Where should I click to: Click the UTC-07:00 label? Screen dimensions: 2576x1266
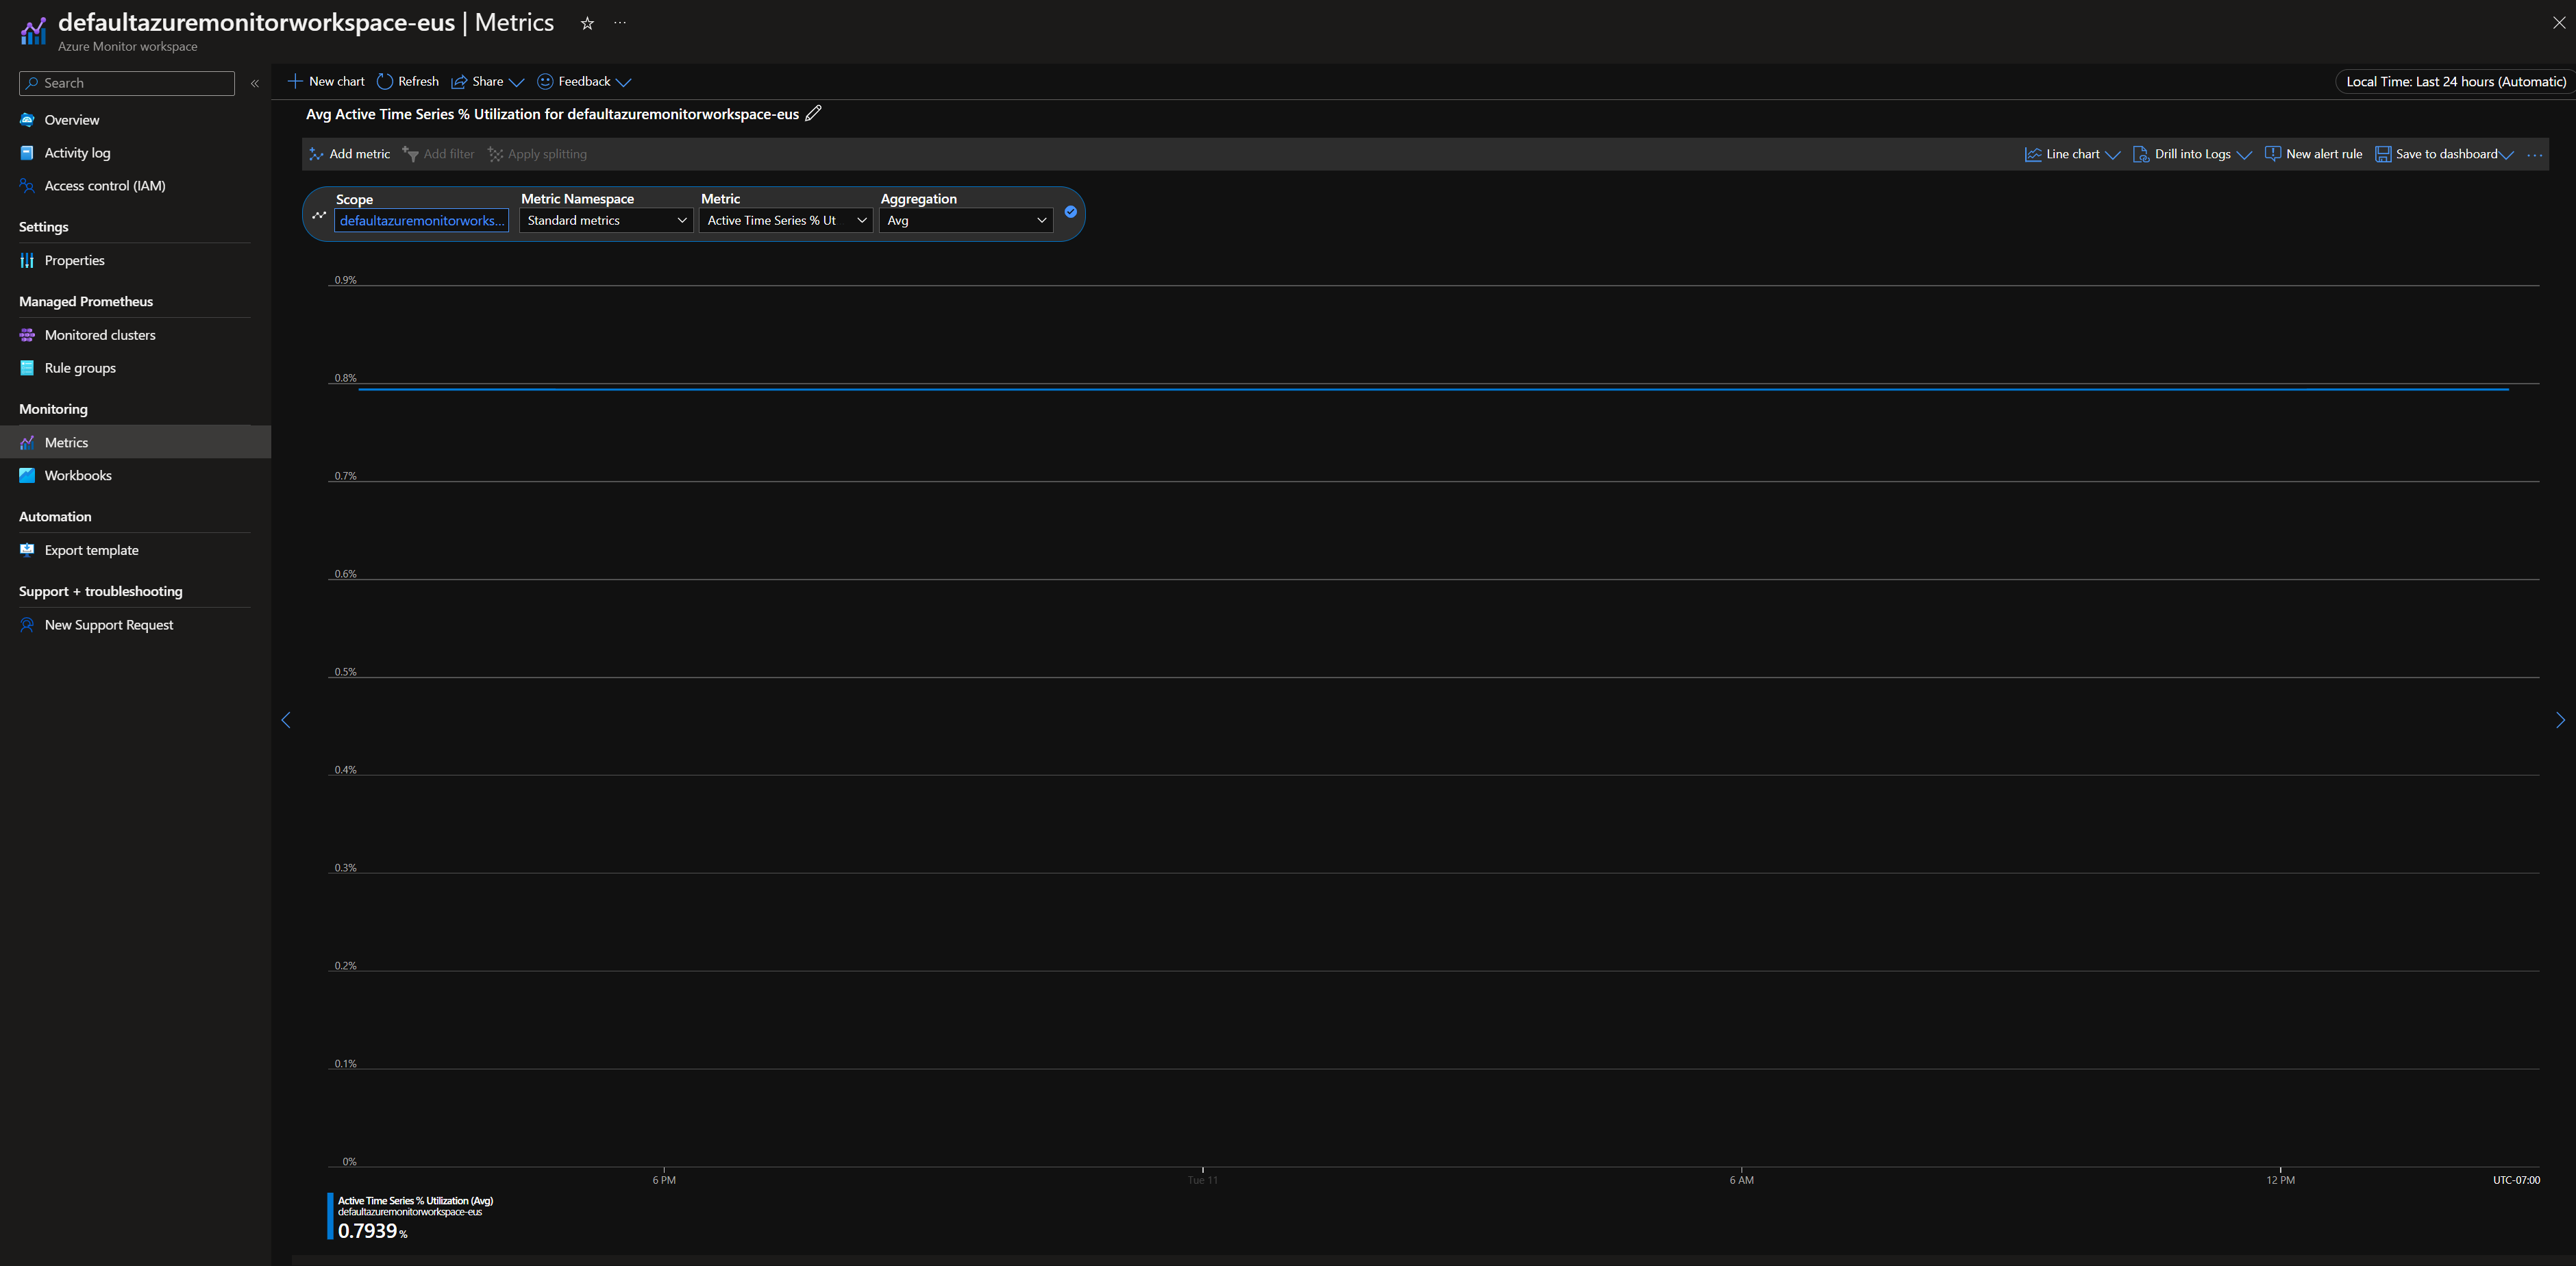click(x=2516, y=1181)
